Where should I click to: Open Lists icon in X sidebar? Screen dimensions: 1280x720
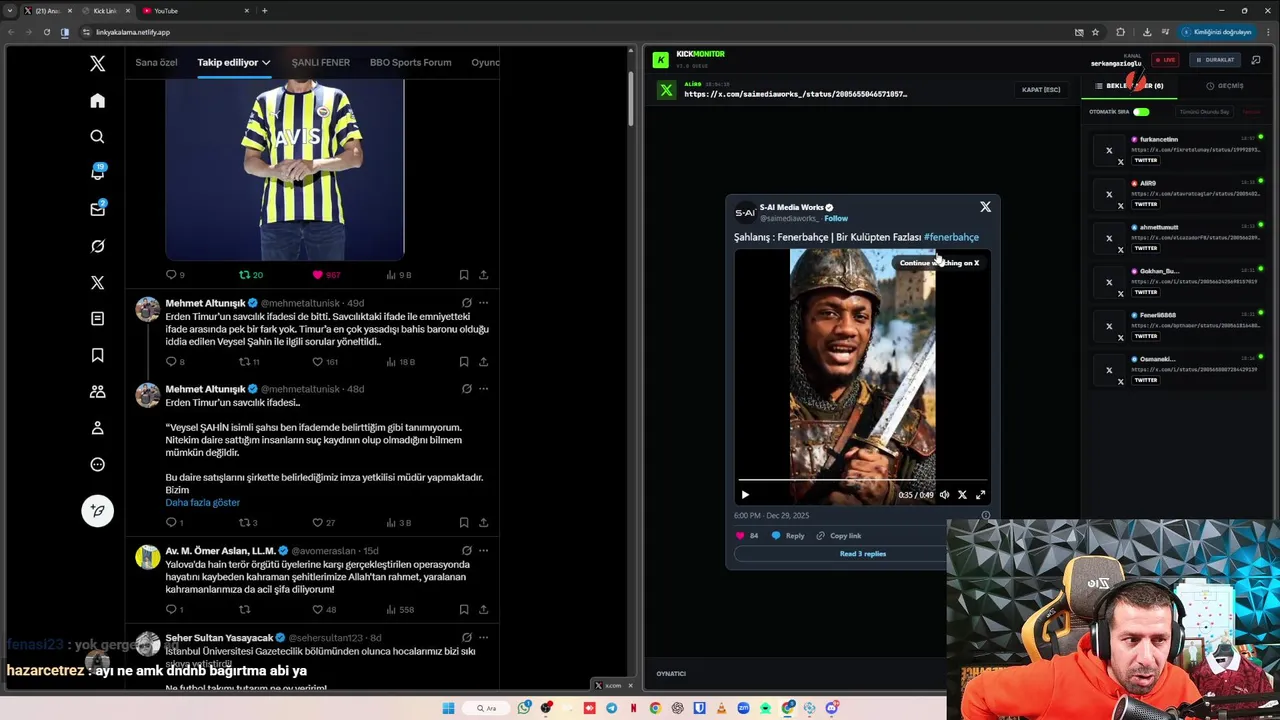click(x=97, y=319)
